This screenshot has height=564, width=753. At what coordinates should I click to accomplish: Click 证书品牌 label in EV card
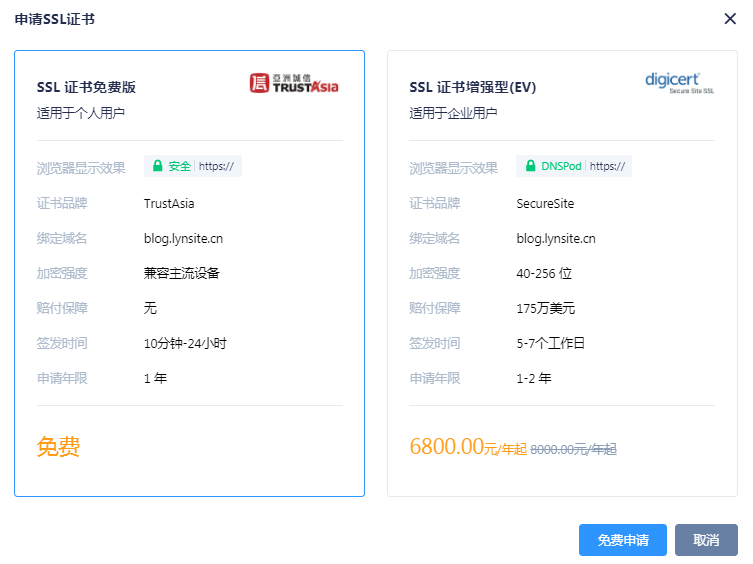(x=435, y=203)
